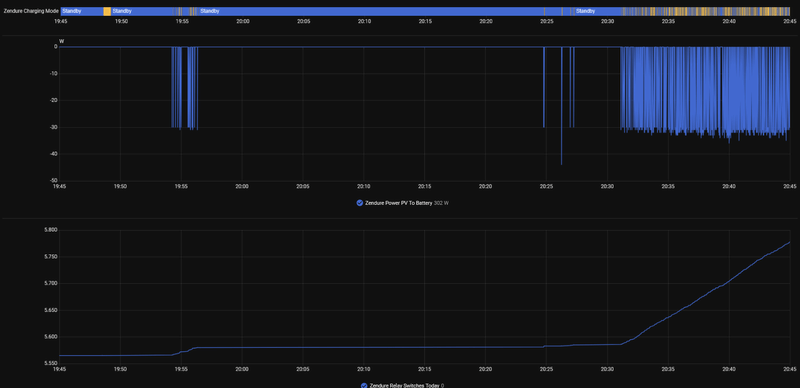The width and height of the screenshot is (800, 388).
Task: Click the Standby segment starting at 19:50
Action: (x=141, y=11)
